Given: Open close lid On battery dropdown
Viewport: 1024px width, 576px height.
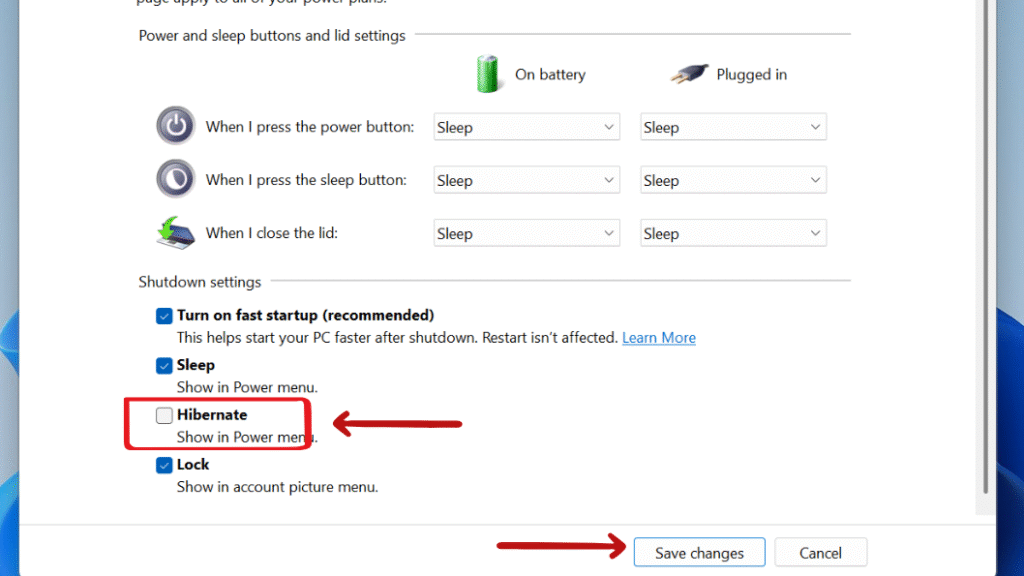Looking at the screenshot, I should coord(526,233).
